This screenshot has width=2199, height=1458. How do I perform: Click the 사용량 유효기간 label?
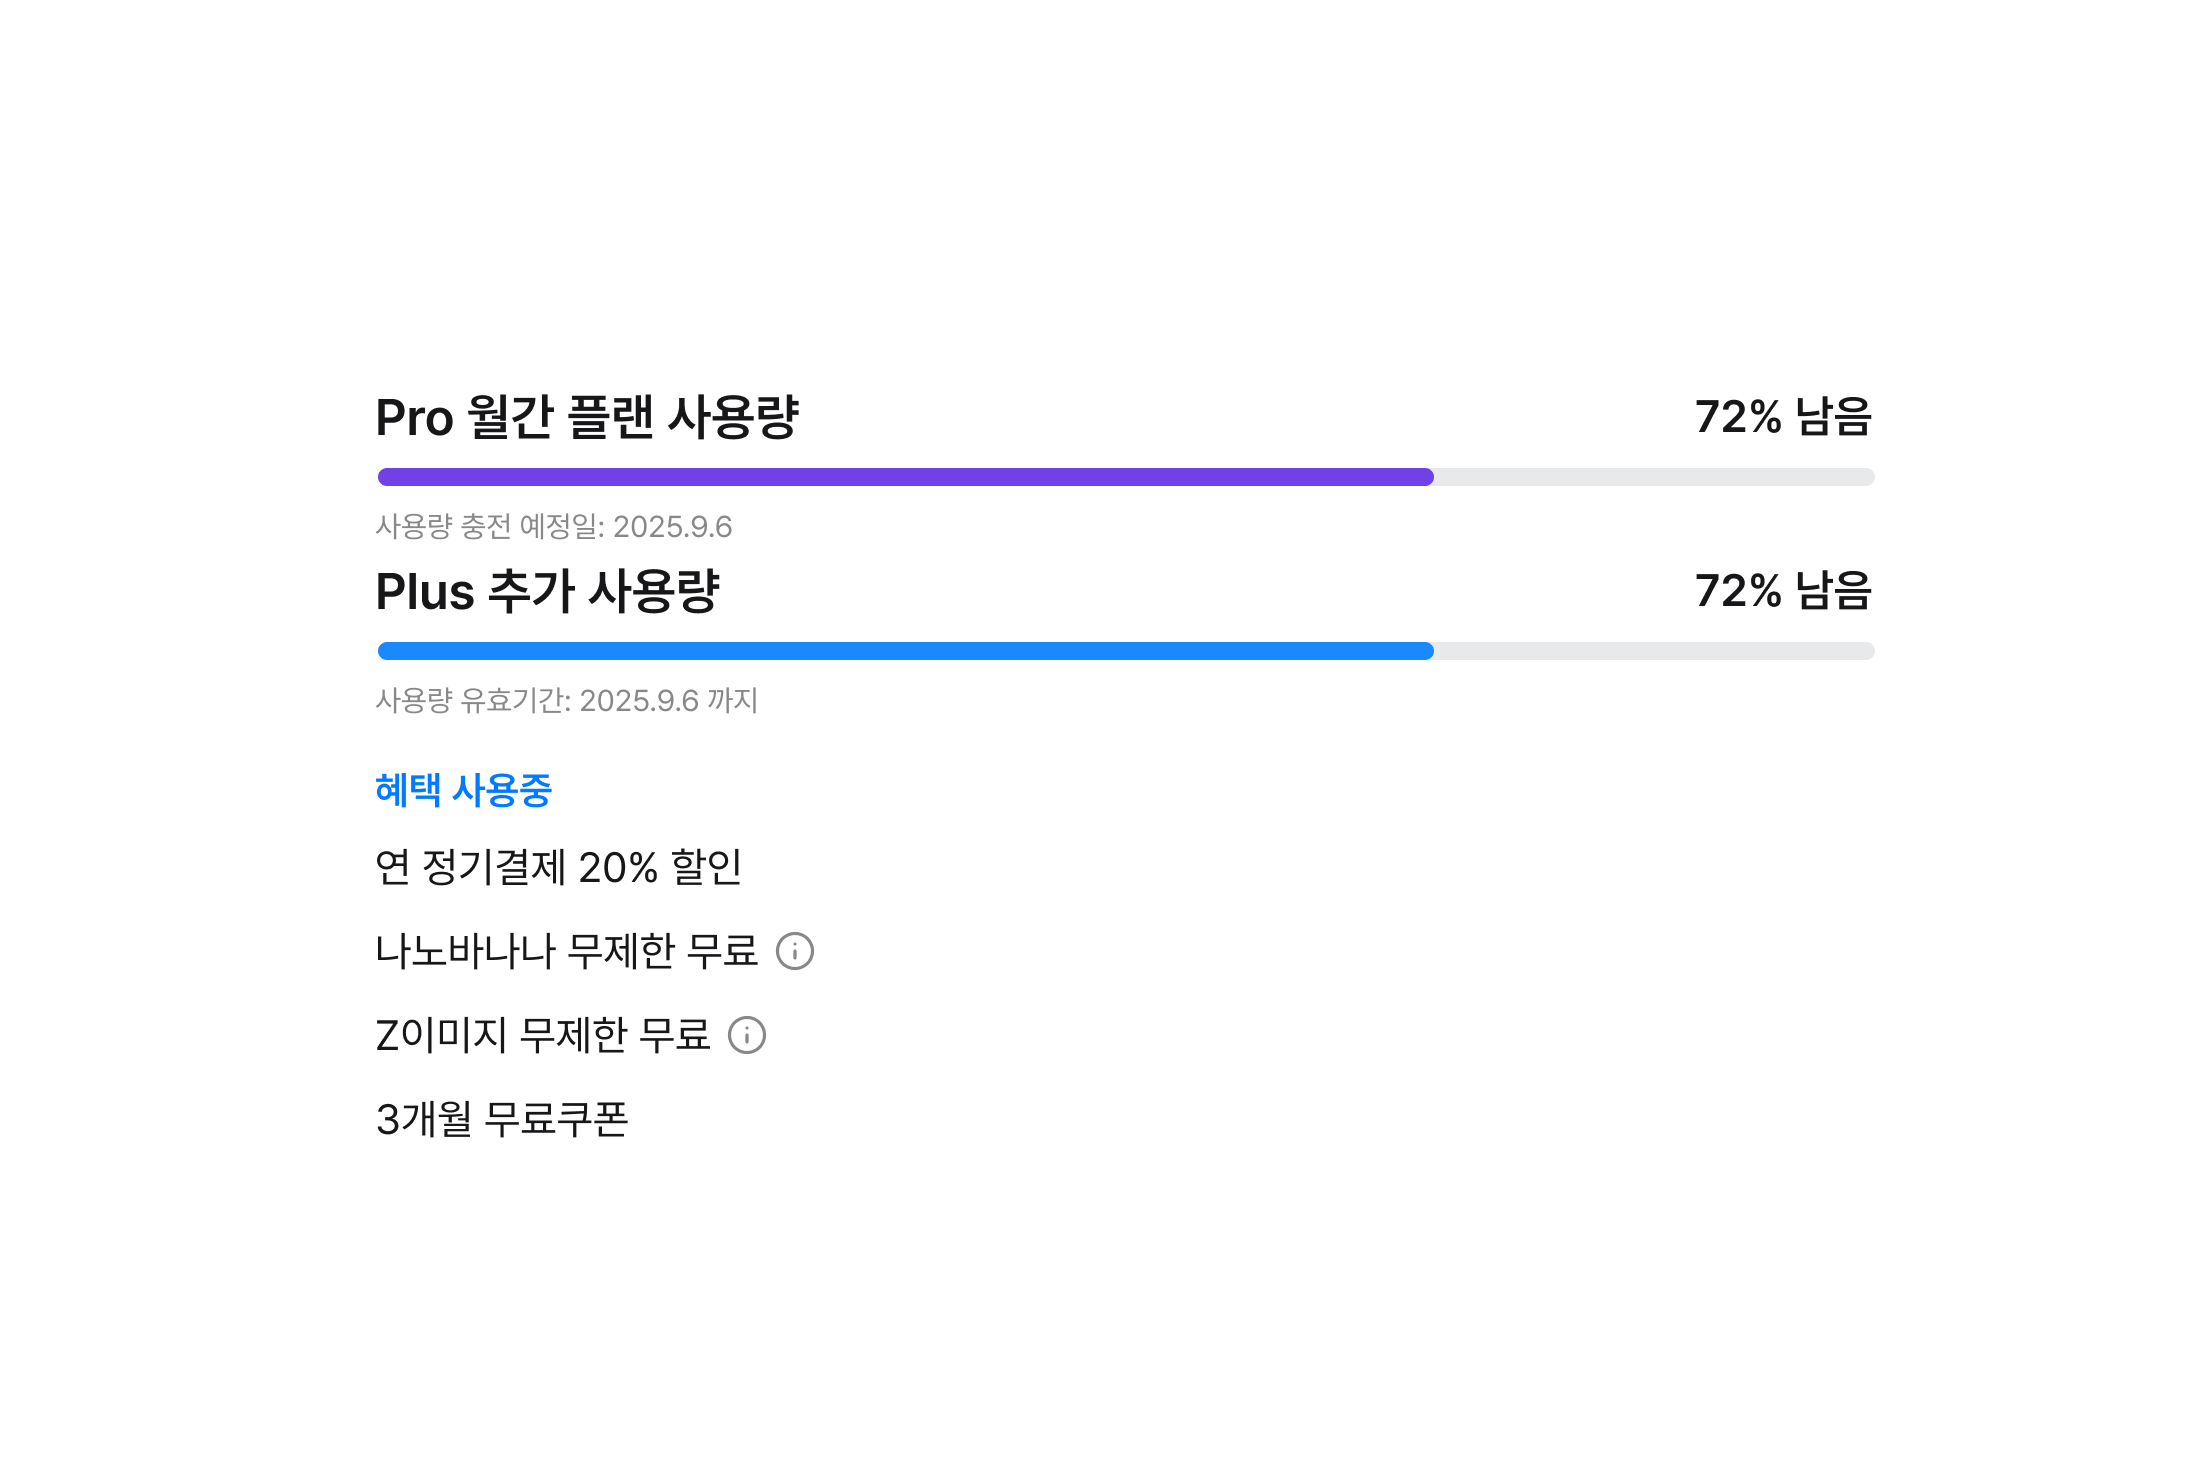pos(472,701)
